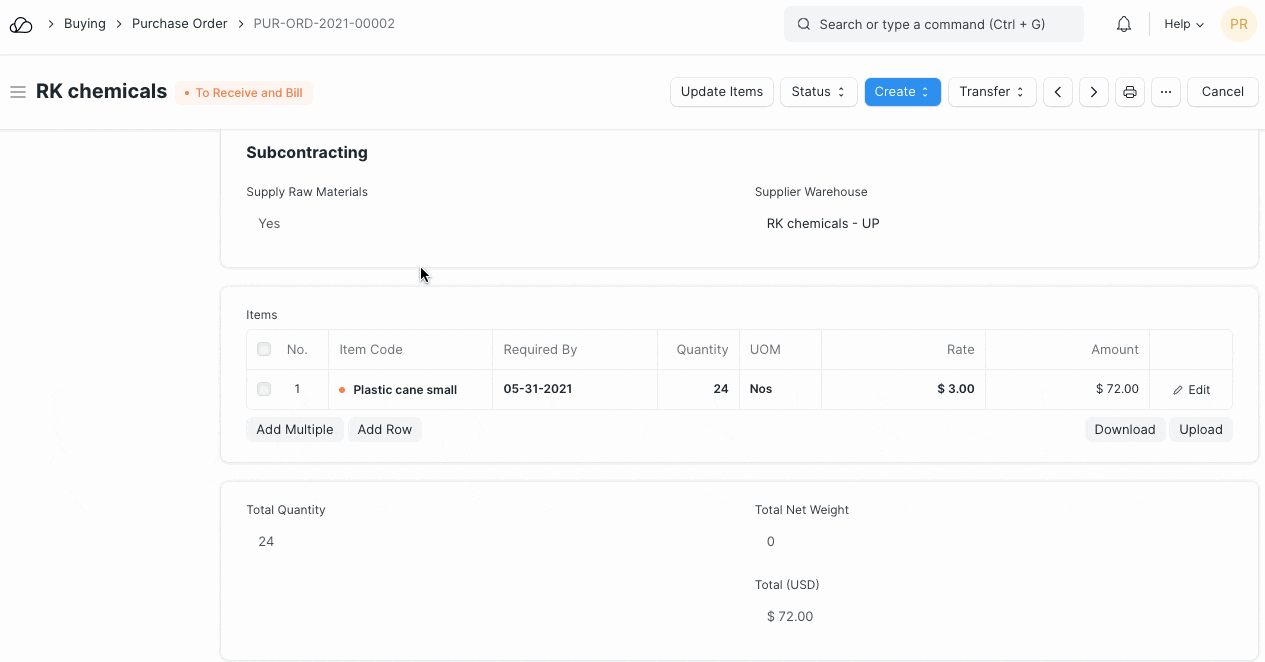Click the print icon

[1130, 92]
